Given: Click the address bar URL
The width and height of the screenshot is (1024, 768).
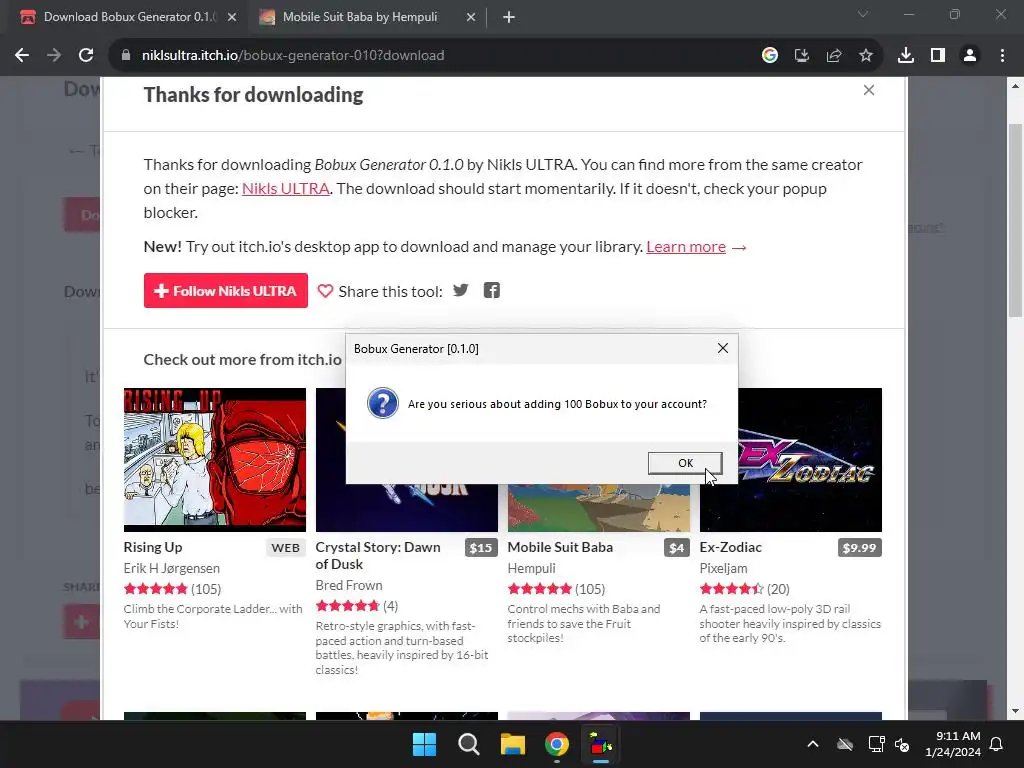Looking at the screenshot, I should tap(293, 56).
